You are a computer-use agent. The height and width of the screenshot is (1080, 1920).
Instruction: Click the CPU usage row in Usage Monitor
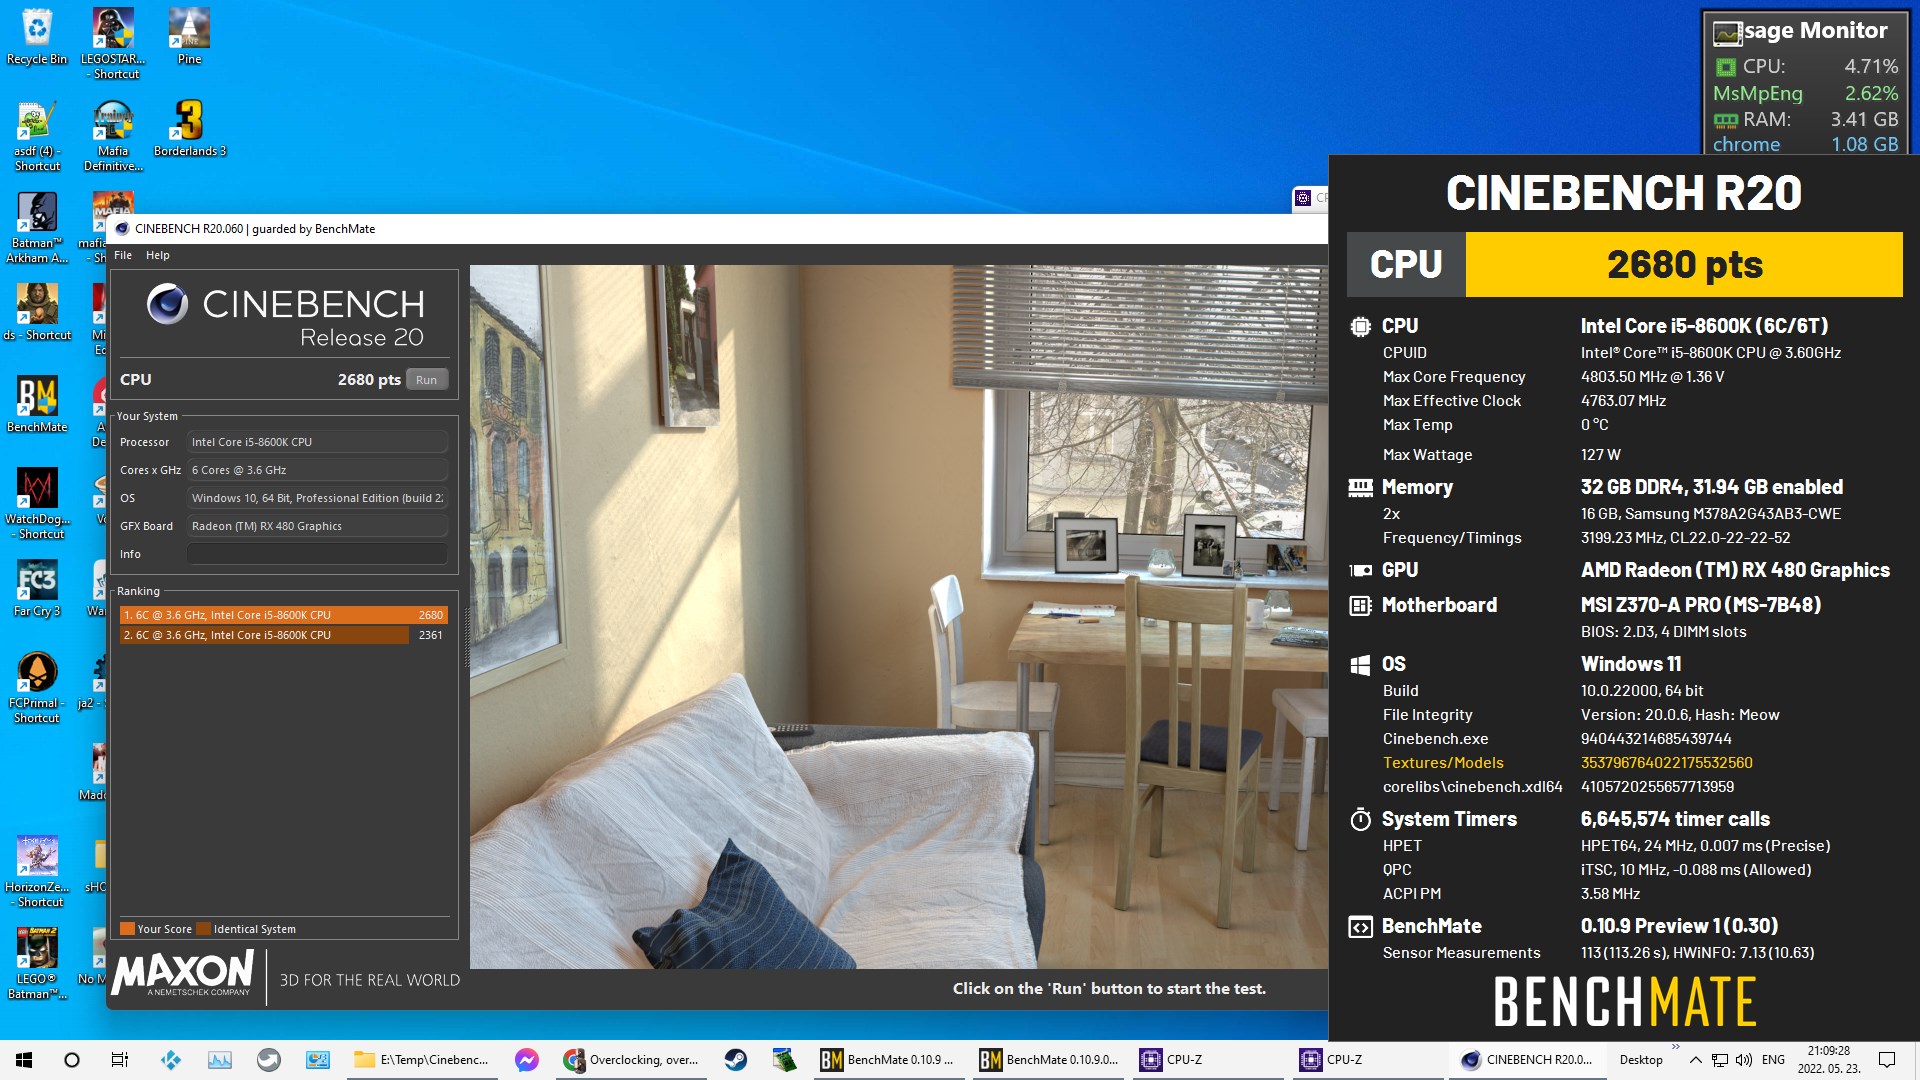(1806, 67)
